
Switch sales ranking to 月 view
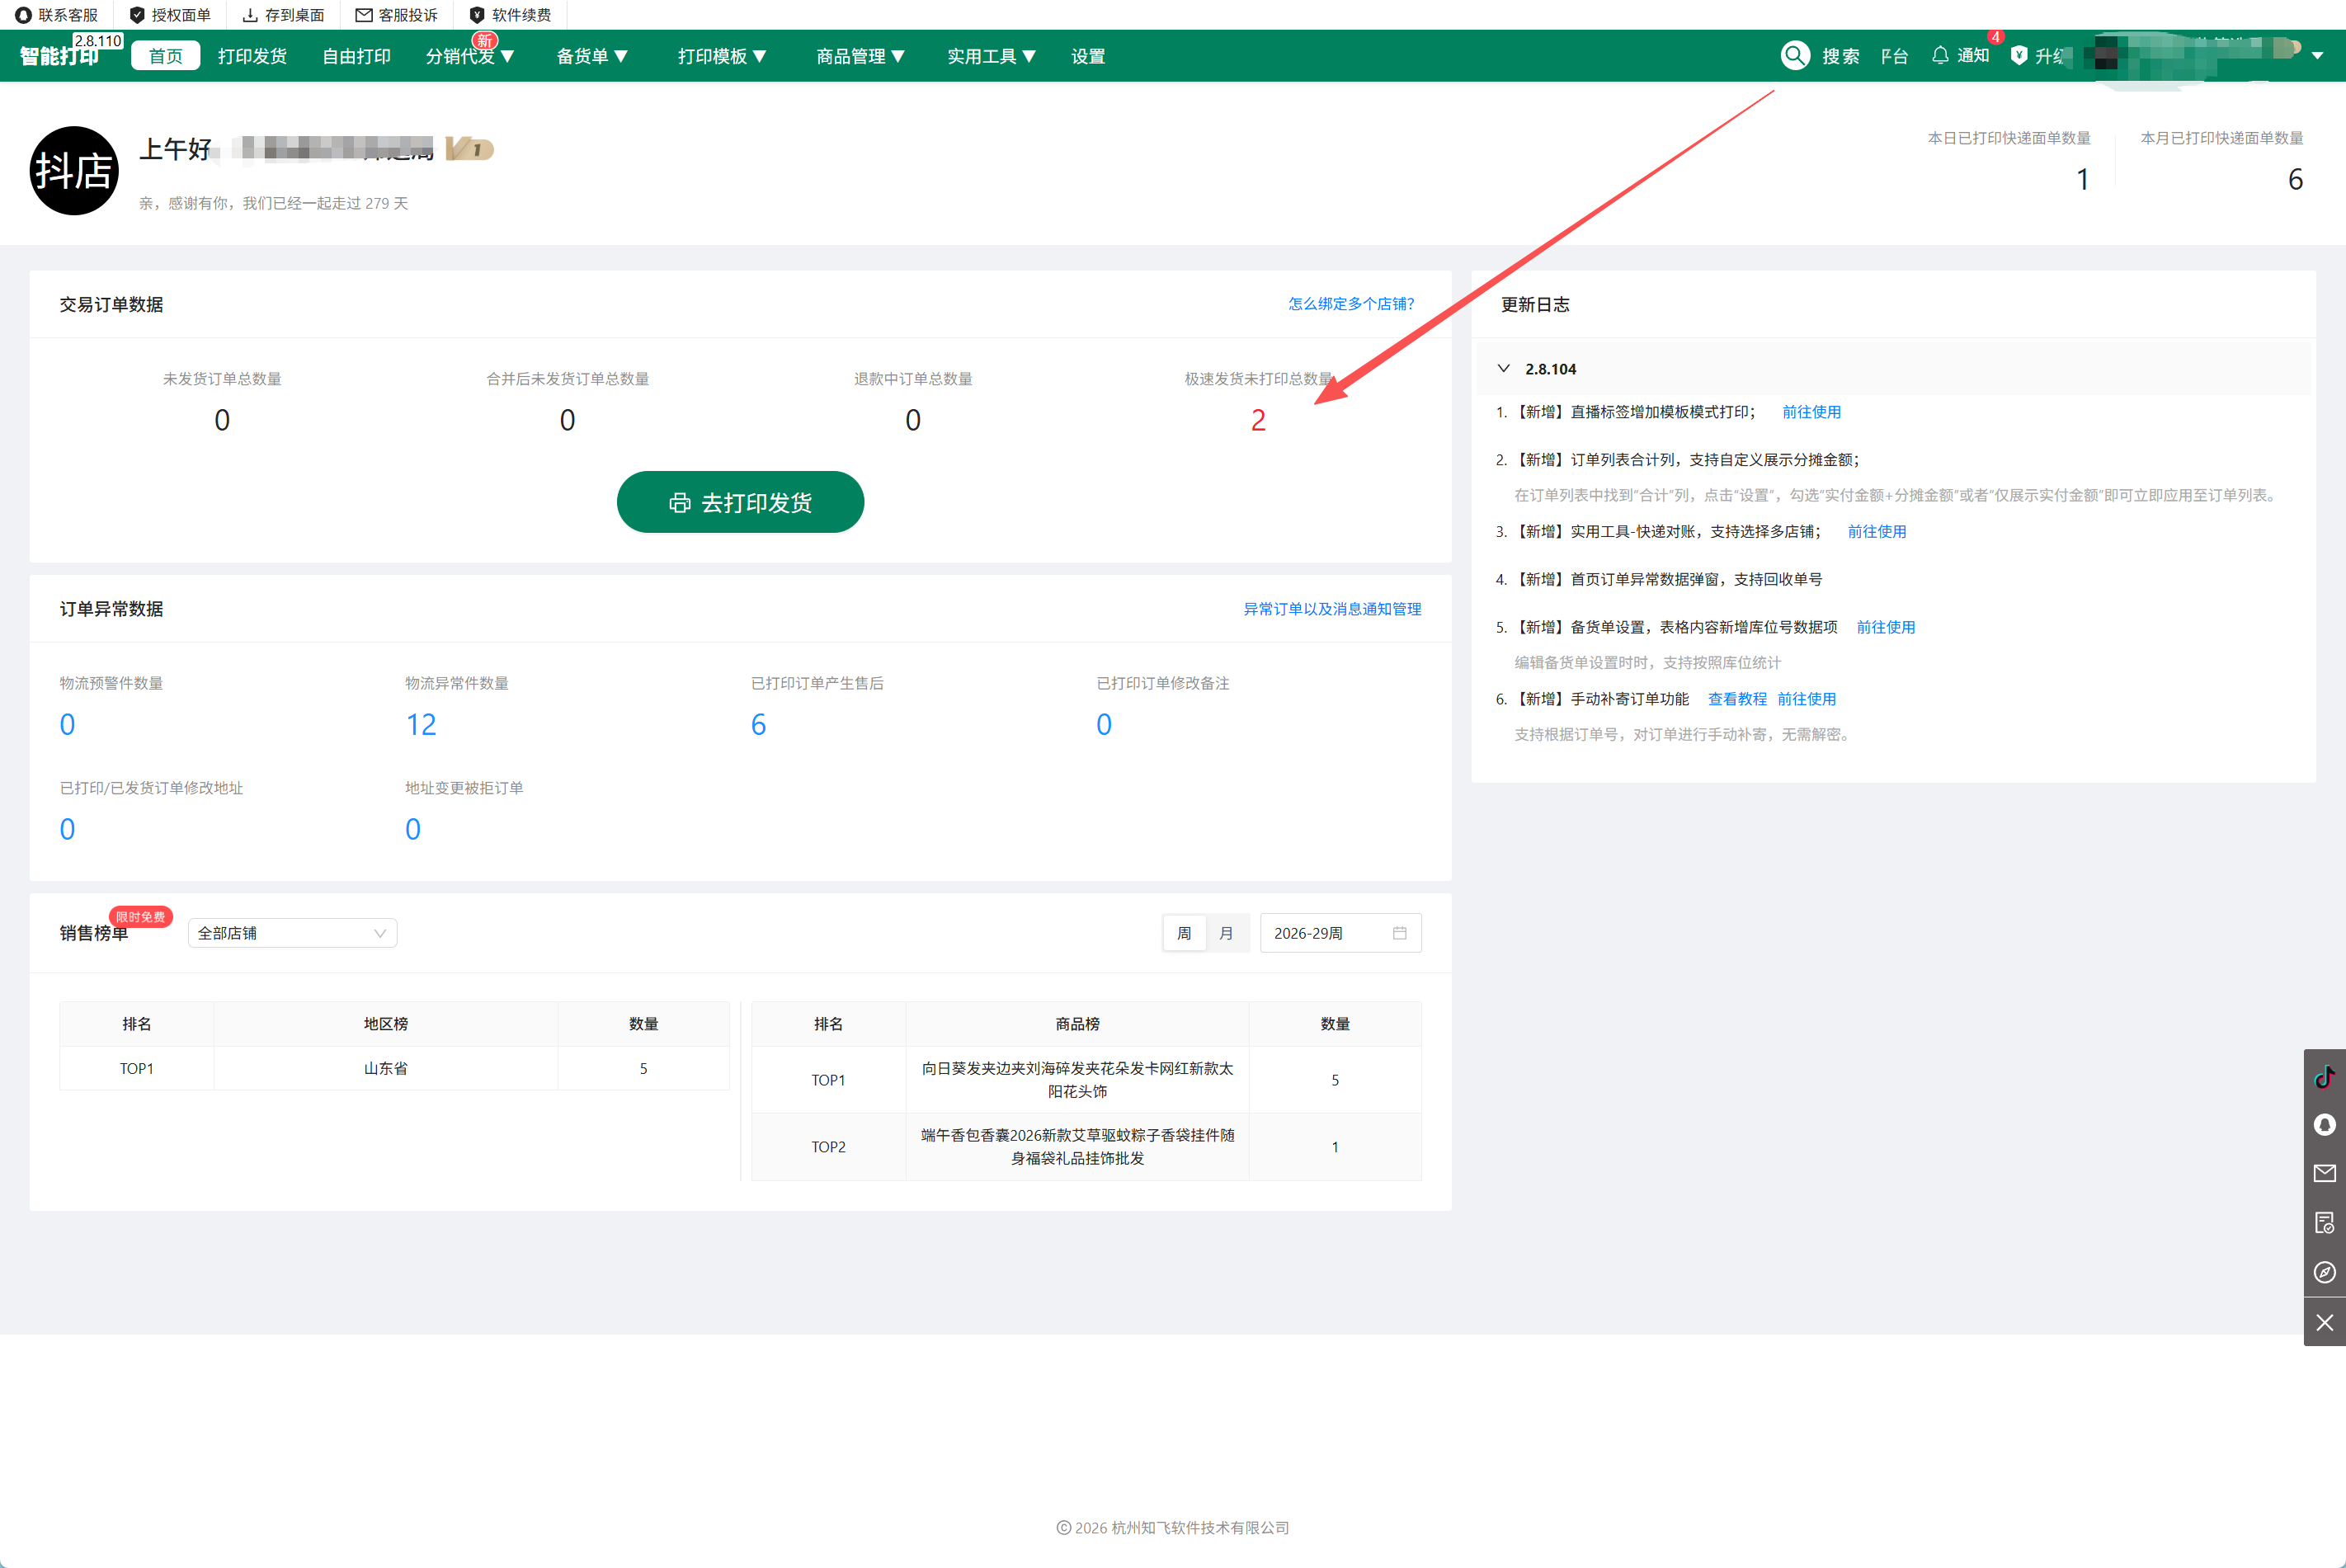tap(1227, 933)
